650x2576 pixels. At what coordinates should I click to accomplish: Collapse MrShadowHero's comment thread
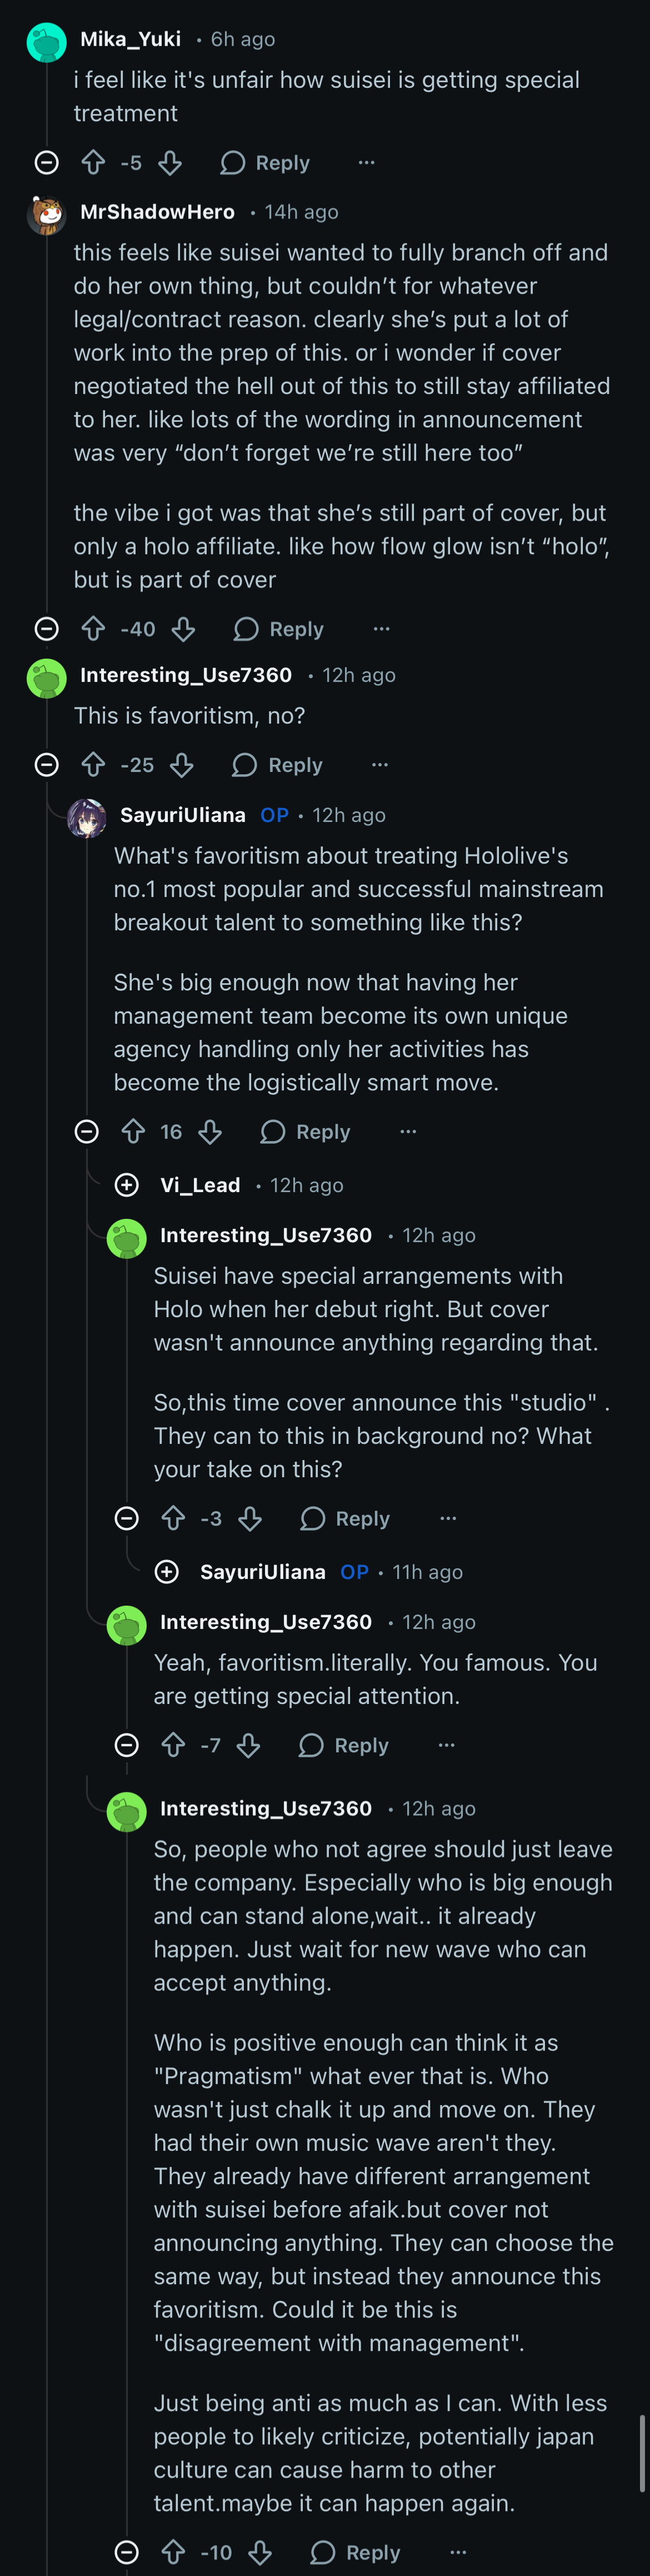[47, 628]
